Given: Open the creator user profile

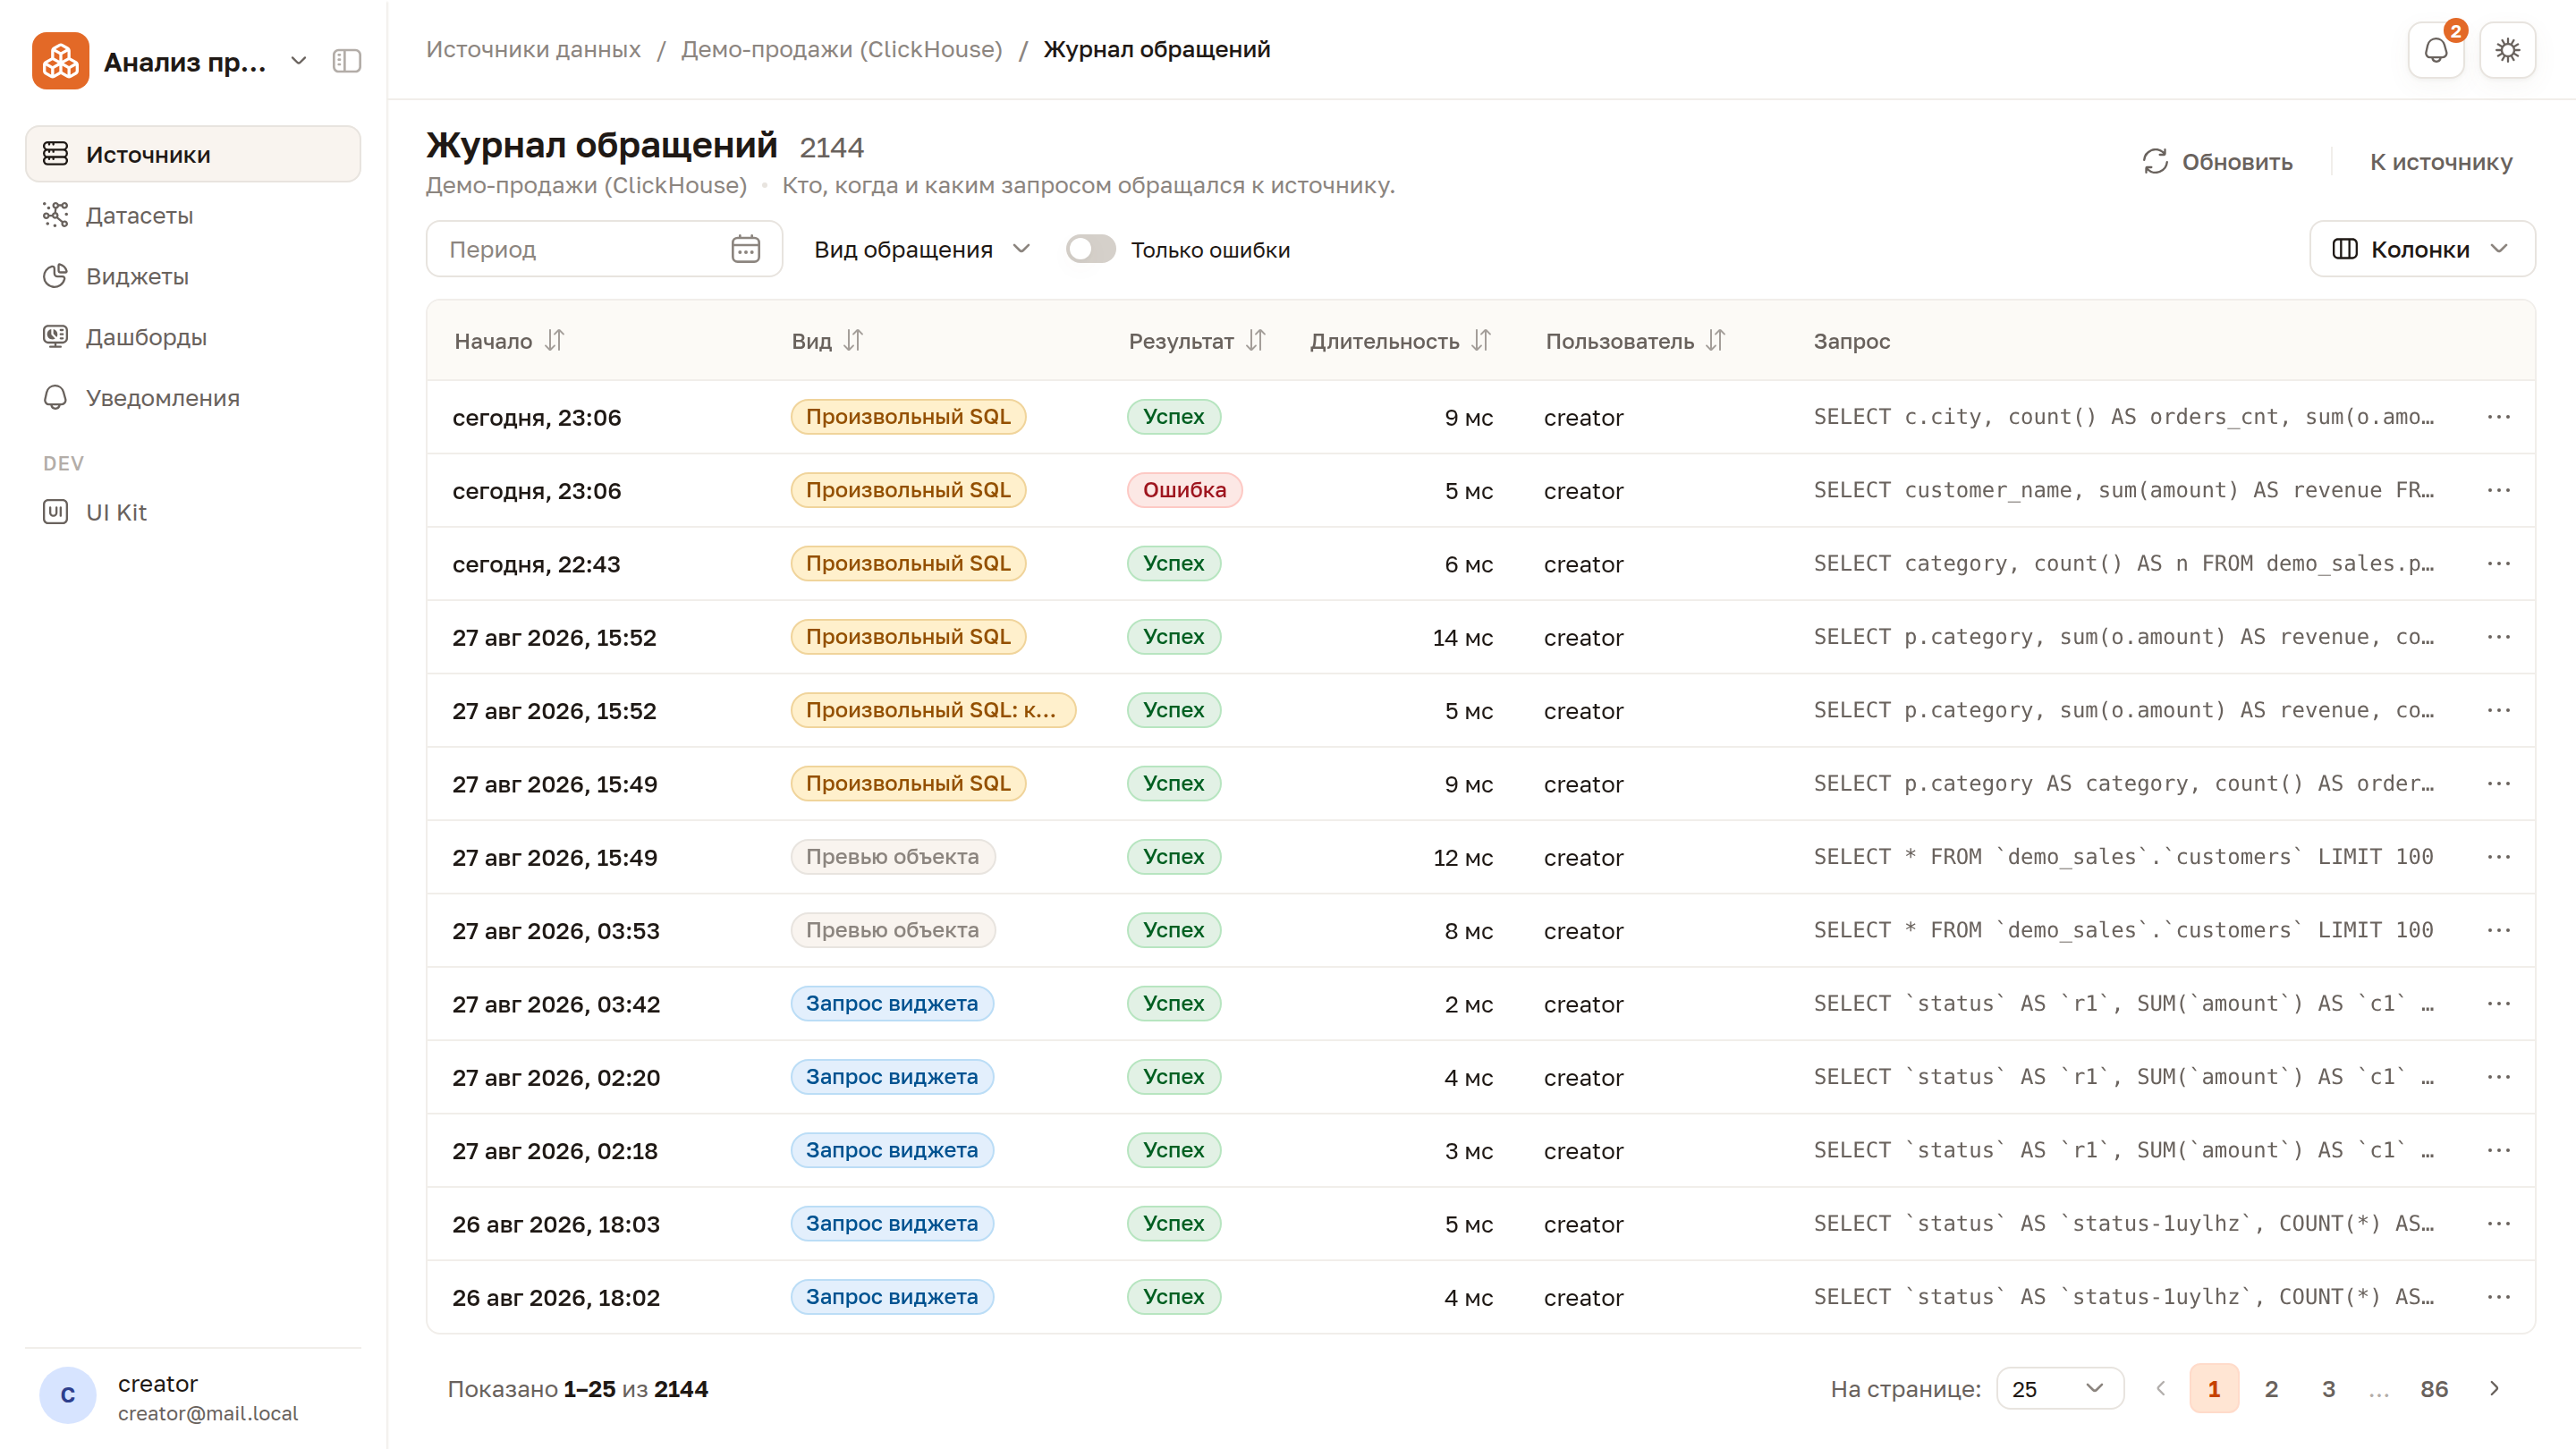Looking at the screenshot, I should coord(193,1396).
